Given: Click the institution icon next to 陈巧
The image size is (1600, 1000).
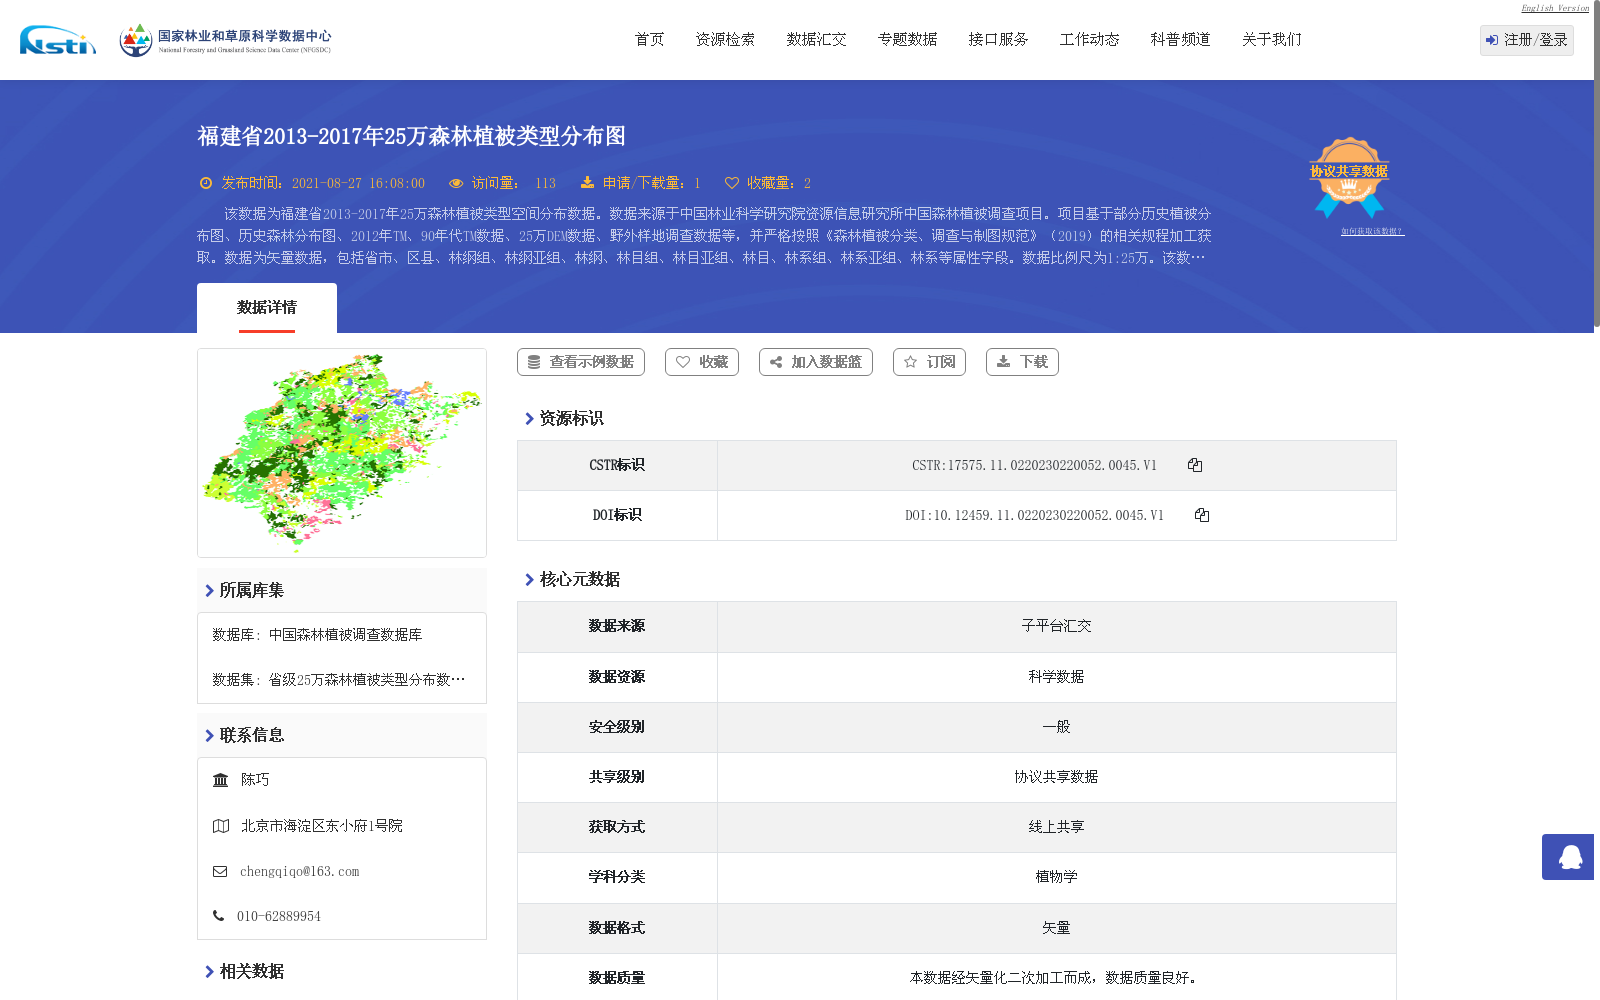Looking at the screenshot, I should click(x=221, y=780).
